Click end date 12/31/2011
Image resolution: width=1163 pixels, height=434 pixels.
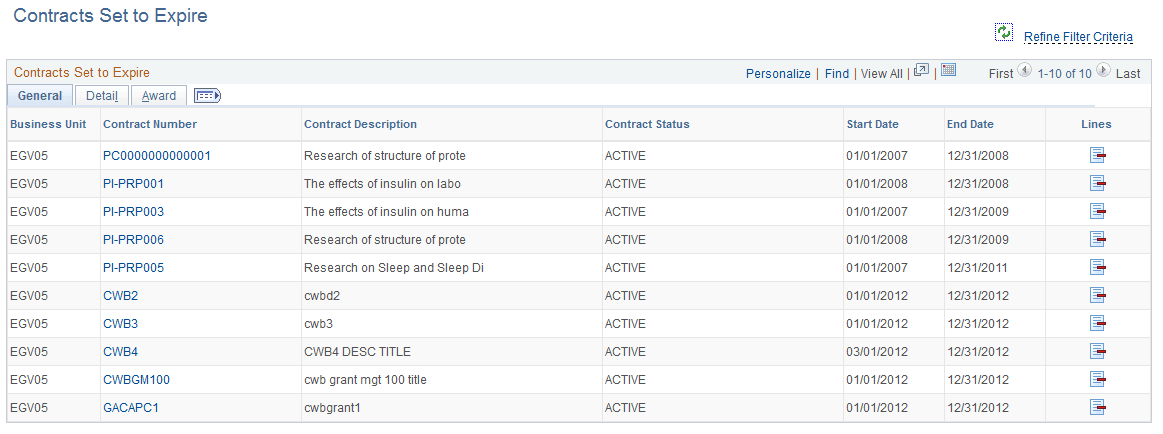click(978, 268)
